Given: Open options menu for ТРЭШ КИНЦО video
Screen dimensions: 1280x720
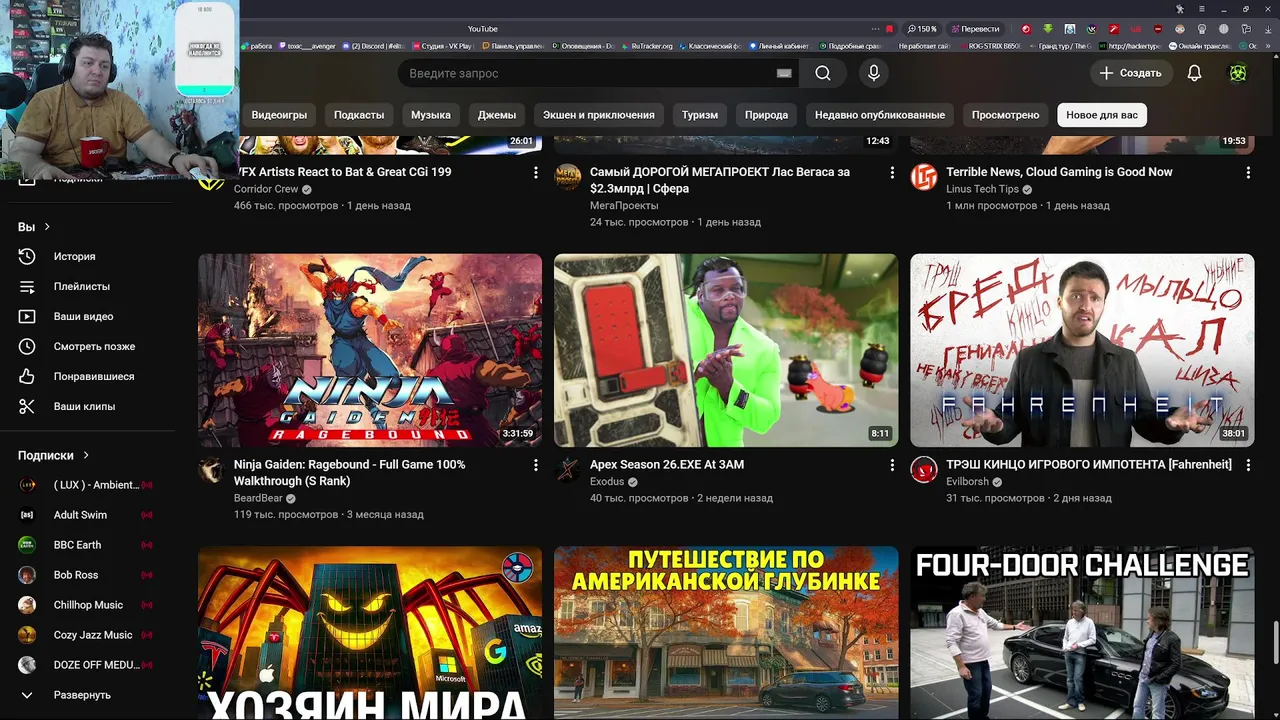Looking at the screenshot, I should click(x=1248, y=465).
